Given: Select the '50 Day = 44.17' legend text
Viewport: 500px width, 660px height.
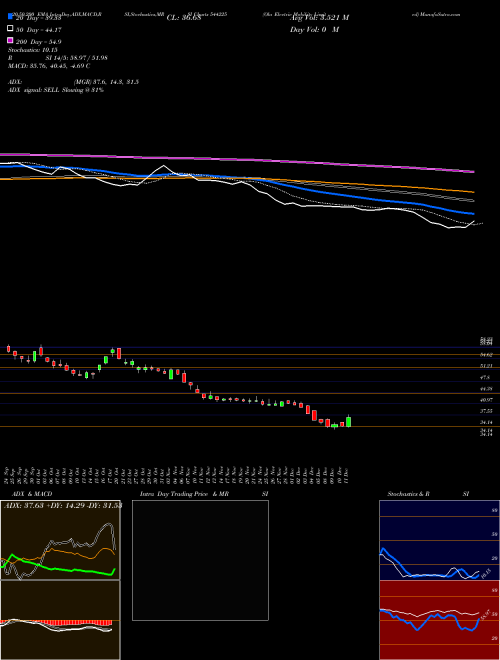Looking at the screenshot, I should [39, 30].
